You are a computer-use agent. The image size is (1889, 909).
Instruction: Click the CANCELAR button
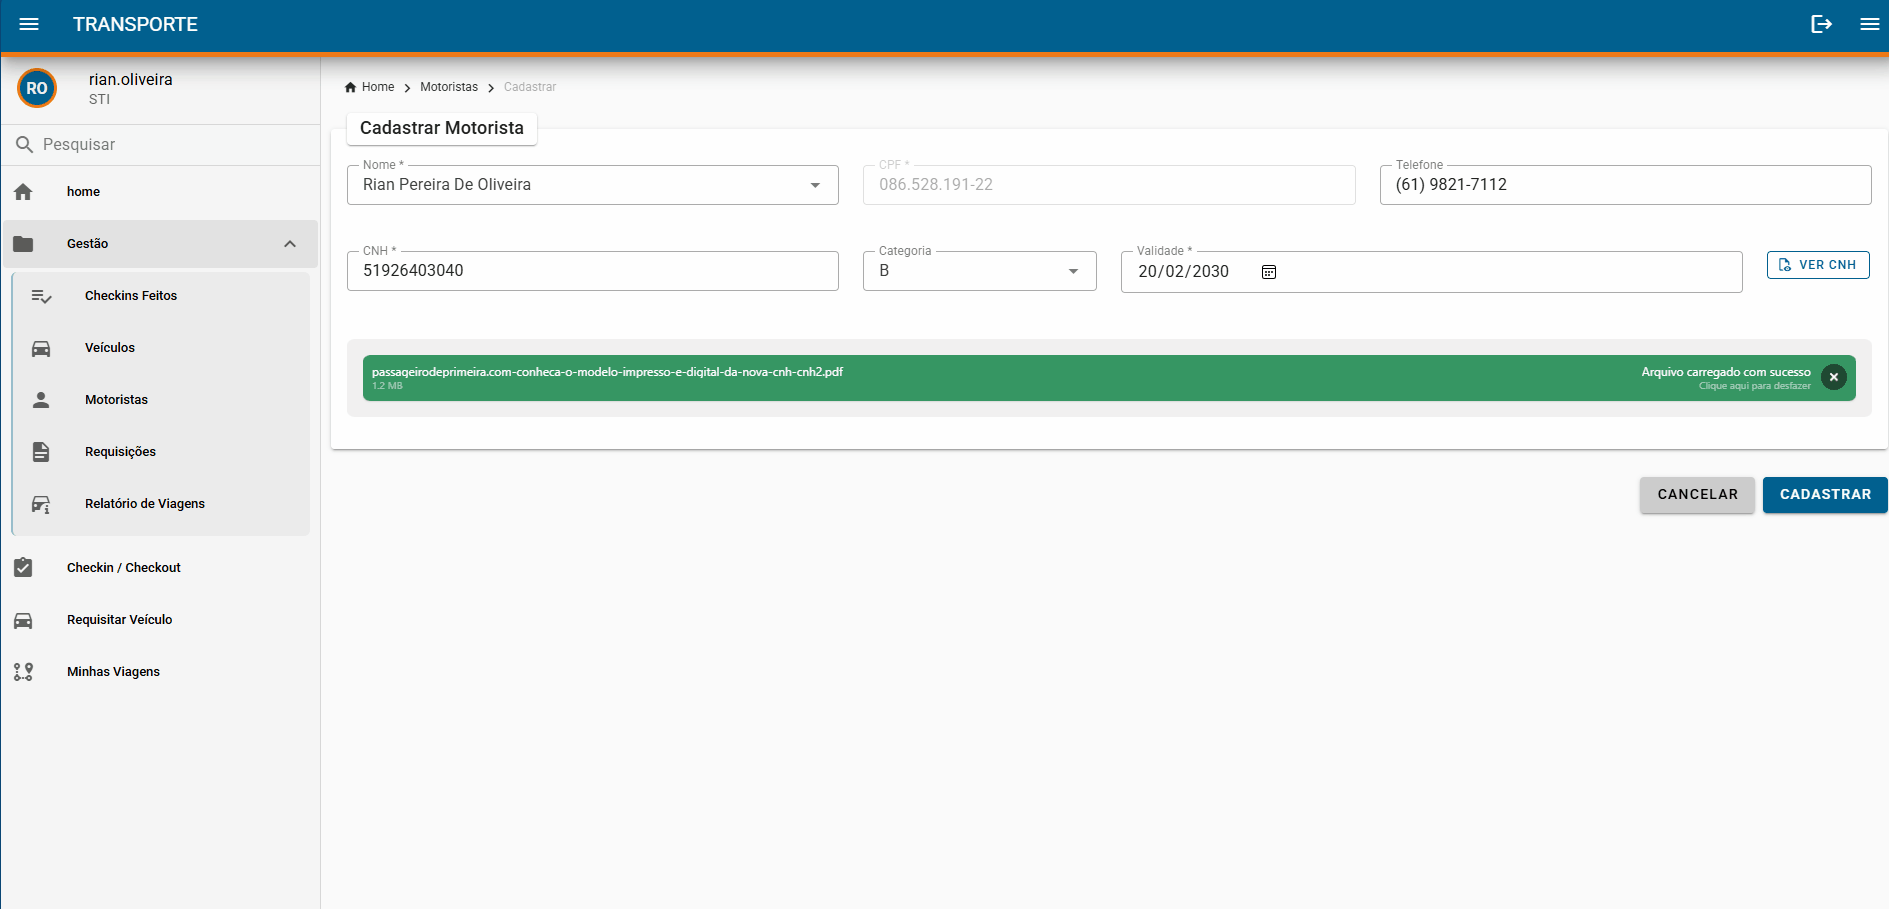(x=1697, y=495)
